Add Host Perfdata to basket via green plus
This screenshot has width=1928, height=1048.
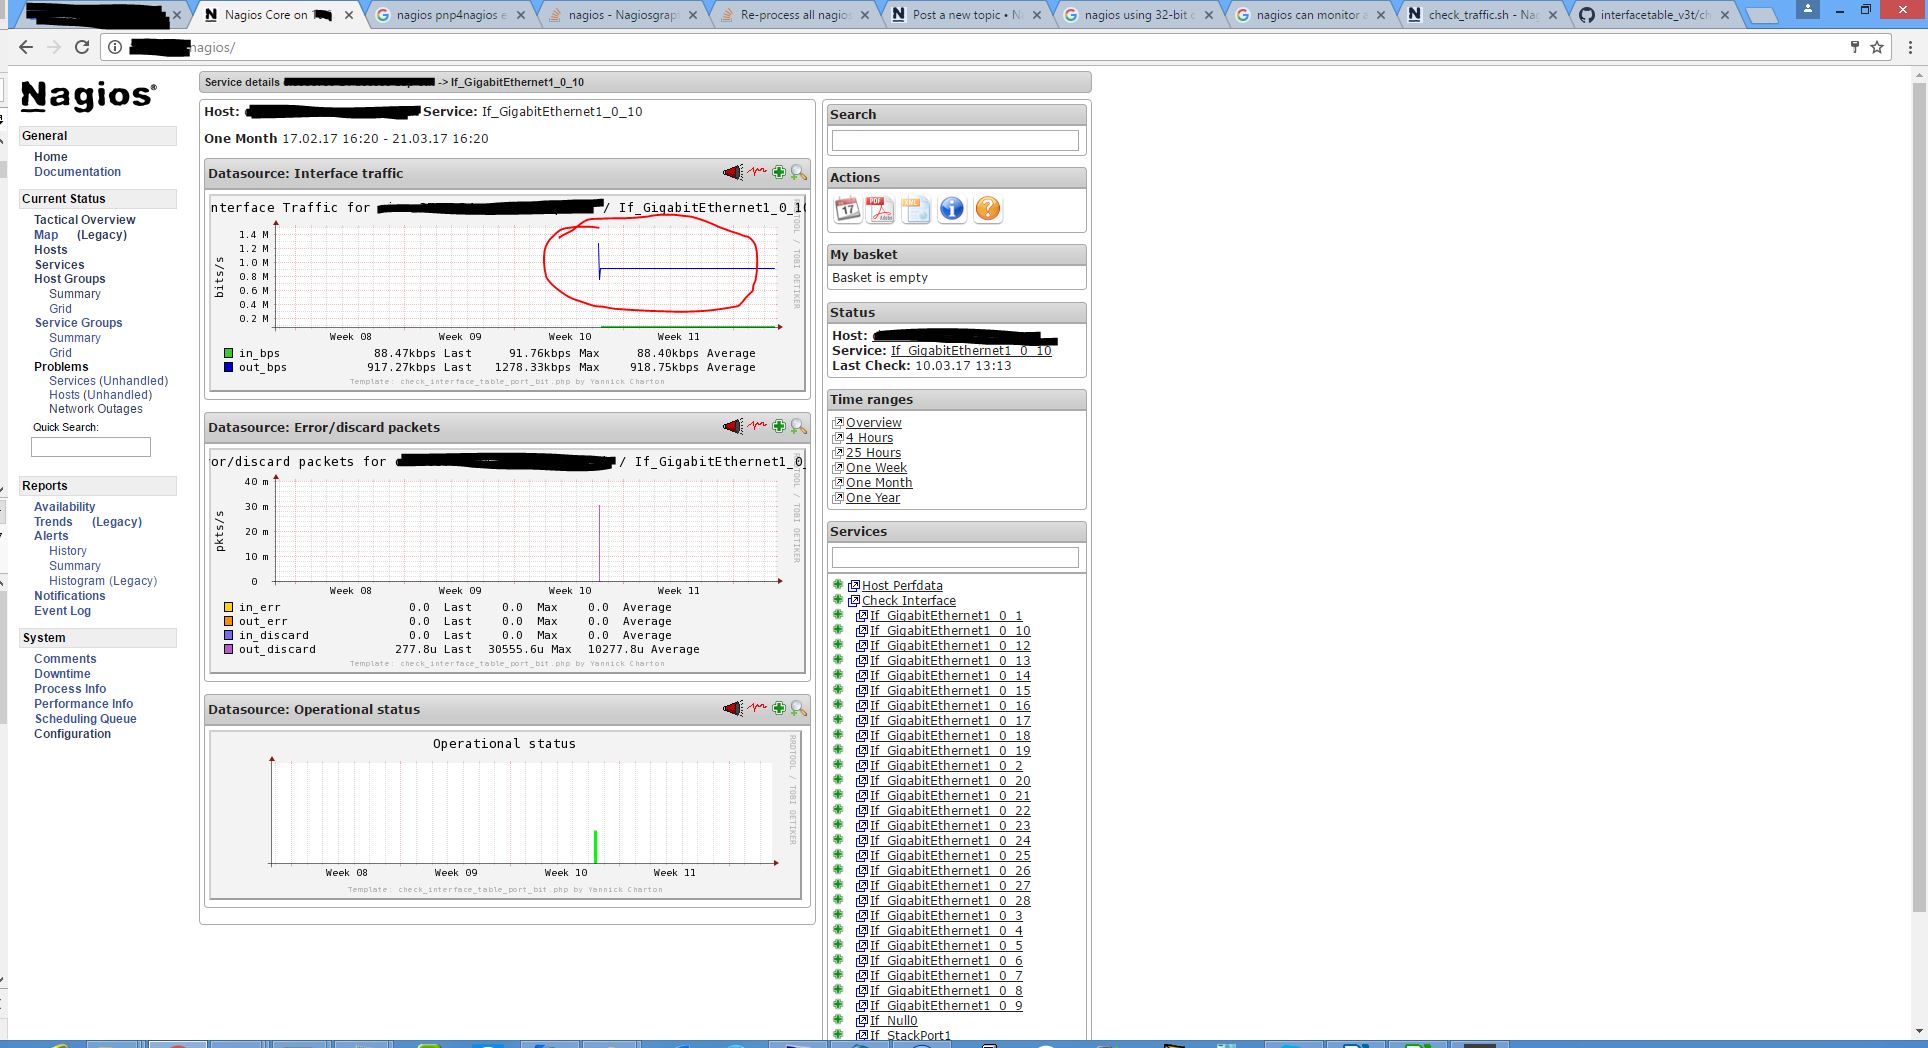[838, 585]
